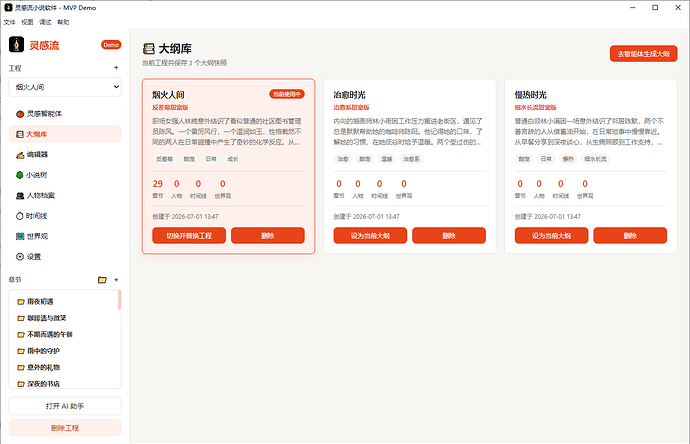Open the 帮助 menu
Image resolution: width=690 pixels, height=444 pixels.
[x=63, y=22]
